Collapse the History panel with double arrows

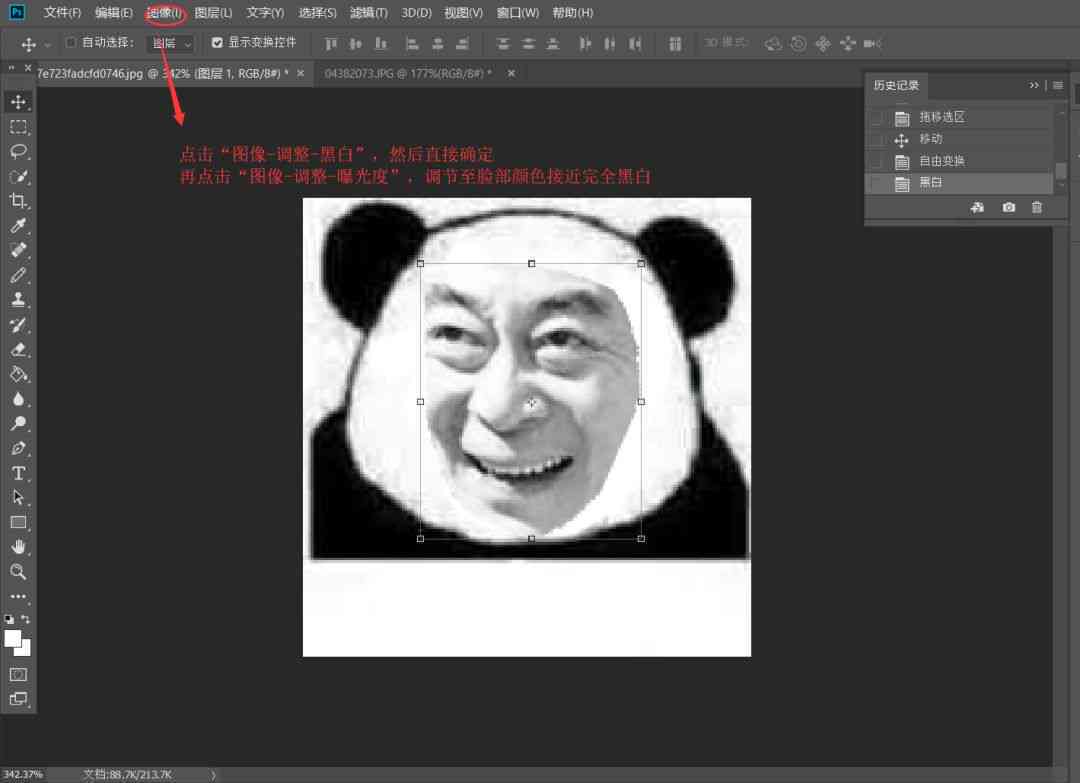(1034, 85)
